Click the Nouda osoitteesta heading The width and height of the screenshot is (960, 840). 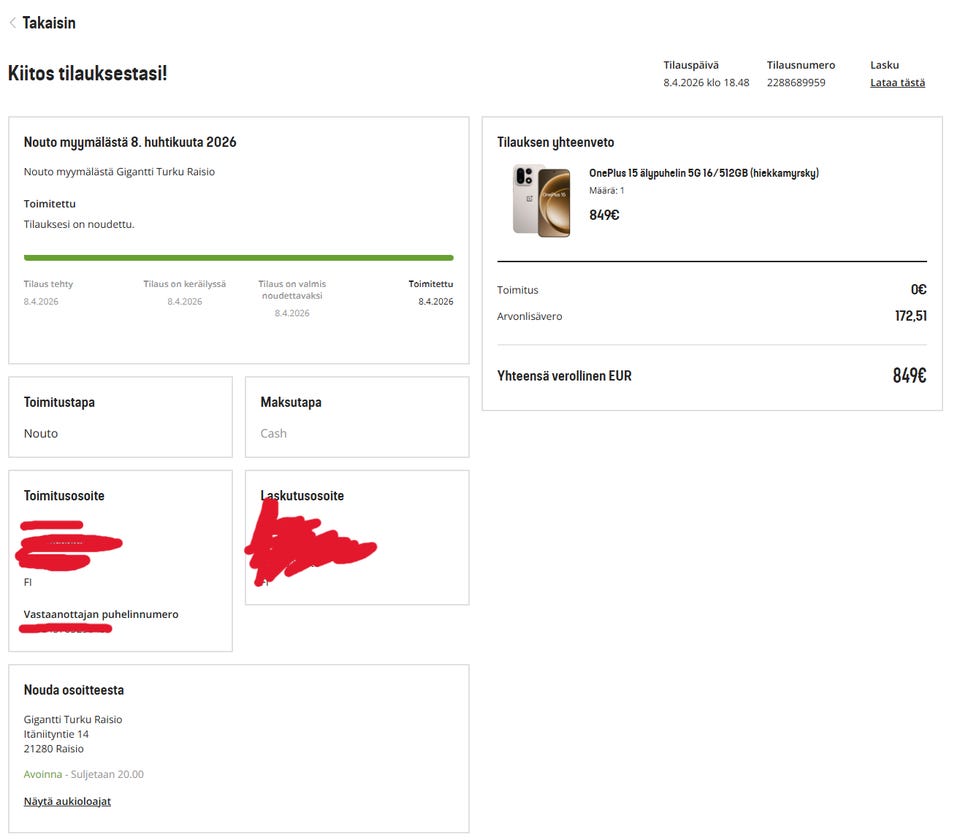(x=73, y=690)
